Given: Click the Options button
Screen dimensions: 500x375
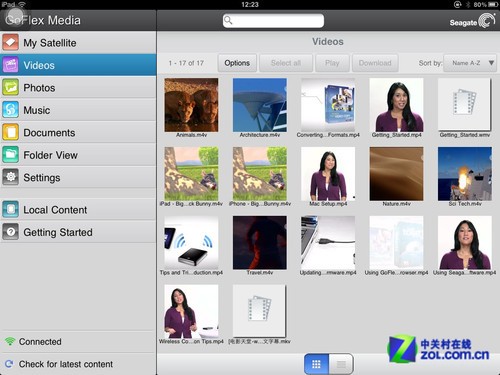Looking at the screenshot, I should click(237, 63).
